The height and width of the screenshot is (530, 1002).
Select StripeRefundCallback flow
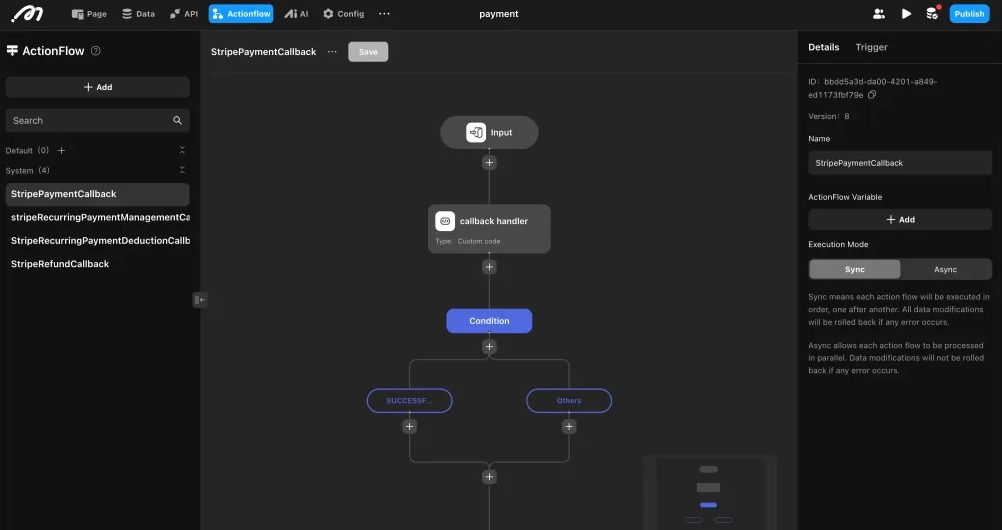point(98,263)
